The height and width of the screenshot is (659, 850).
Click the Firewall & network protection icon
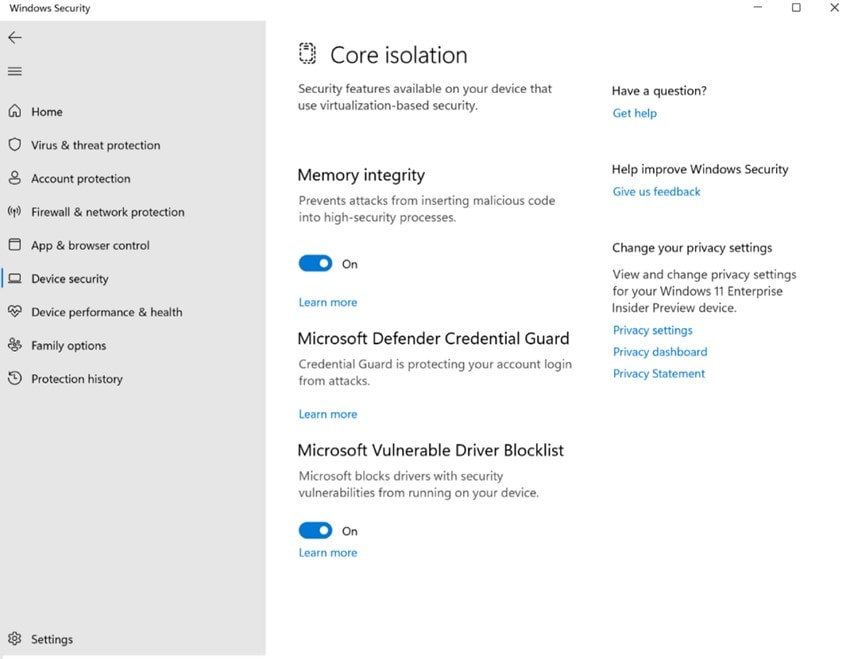[x=16, y=212]
